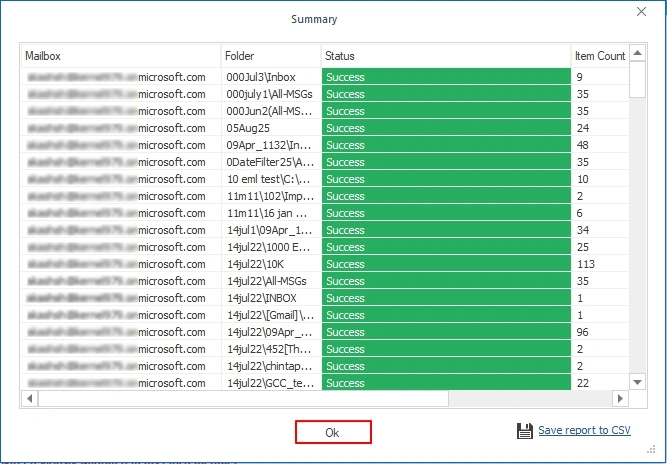Click Success status for 10 eml test row
The height and width of the screenshot is (464, 667).
pyautogui.click(x=445, y=179)
